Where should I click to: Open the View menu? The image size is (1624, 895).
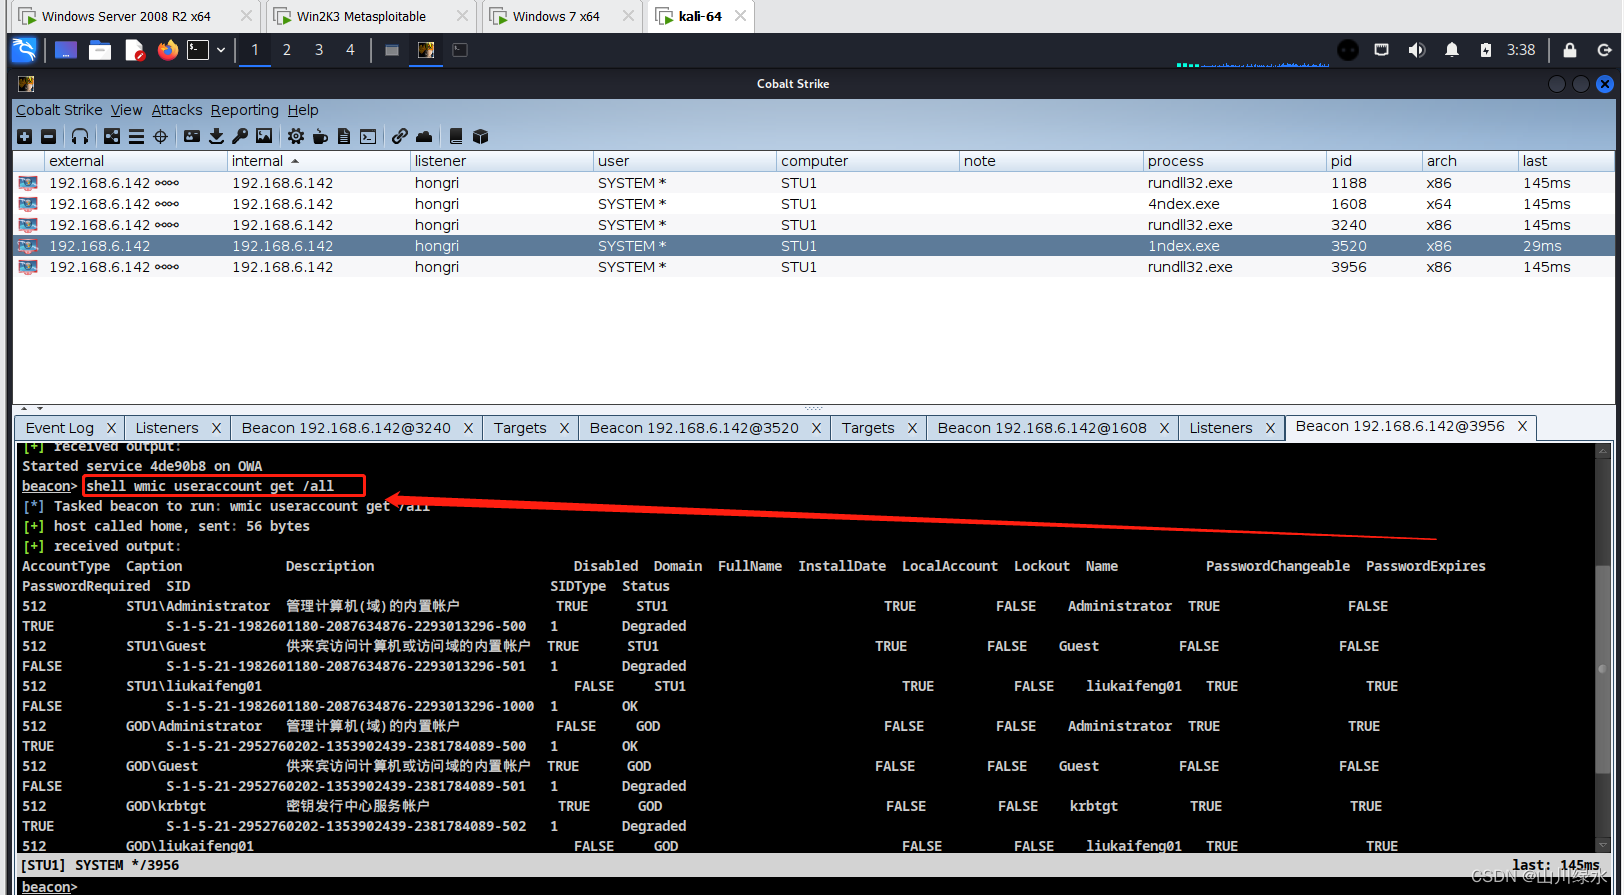126,110
